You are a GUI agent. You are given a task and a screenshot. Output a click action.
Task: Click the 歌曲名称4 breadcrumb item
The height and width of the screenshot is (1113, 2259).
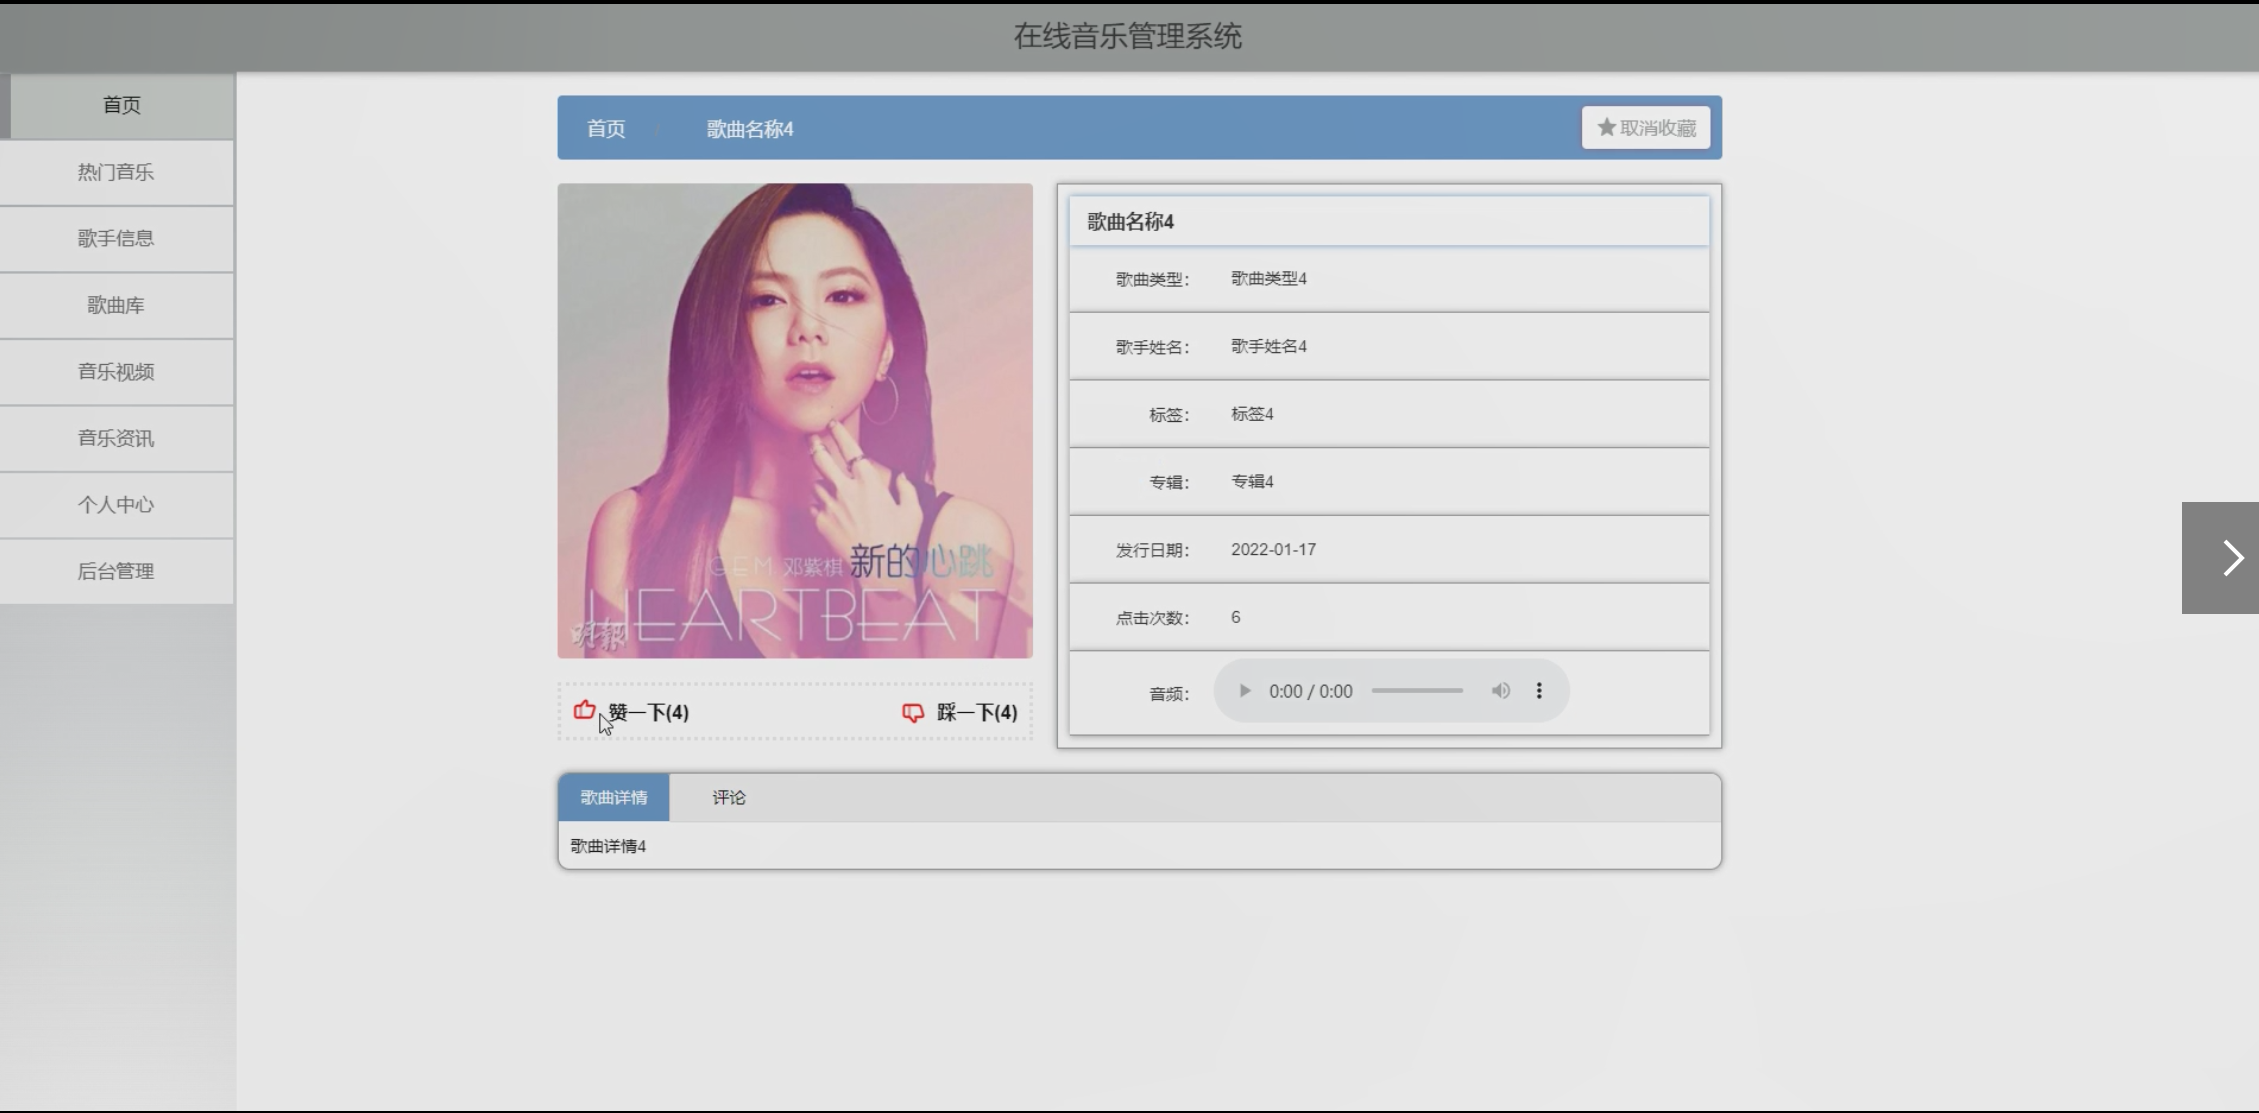click(x=750, y=129)
